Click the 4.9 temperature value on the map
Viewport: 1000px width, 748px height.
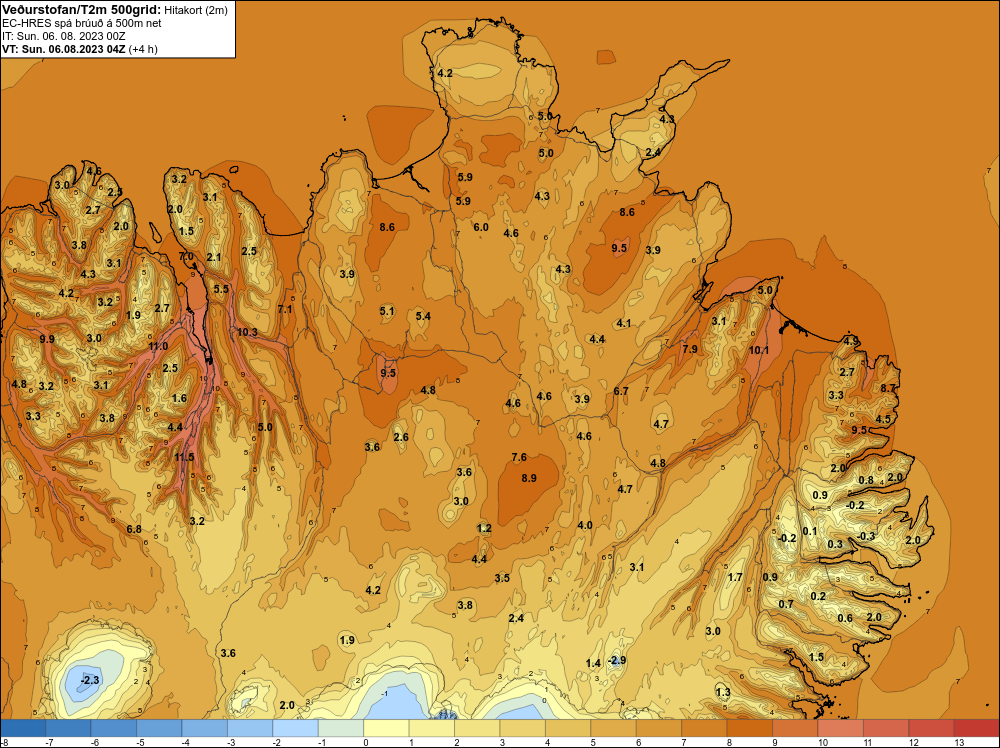coord(851,341)
